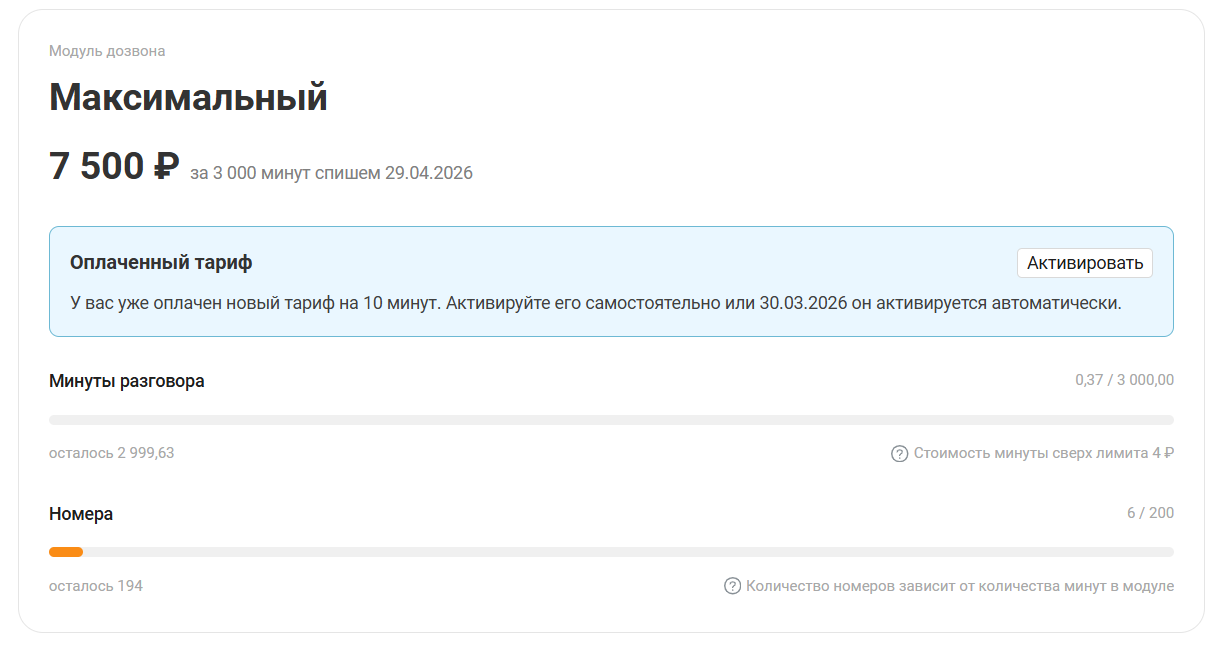Click the Количество номеров зависит hint text
This screenshot has width=1223, height=647.
[x=959, y=586]
